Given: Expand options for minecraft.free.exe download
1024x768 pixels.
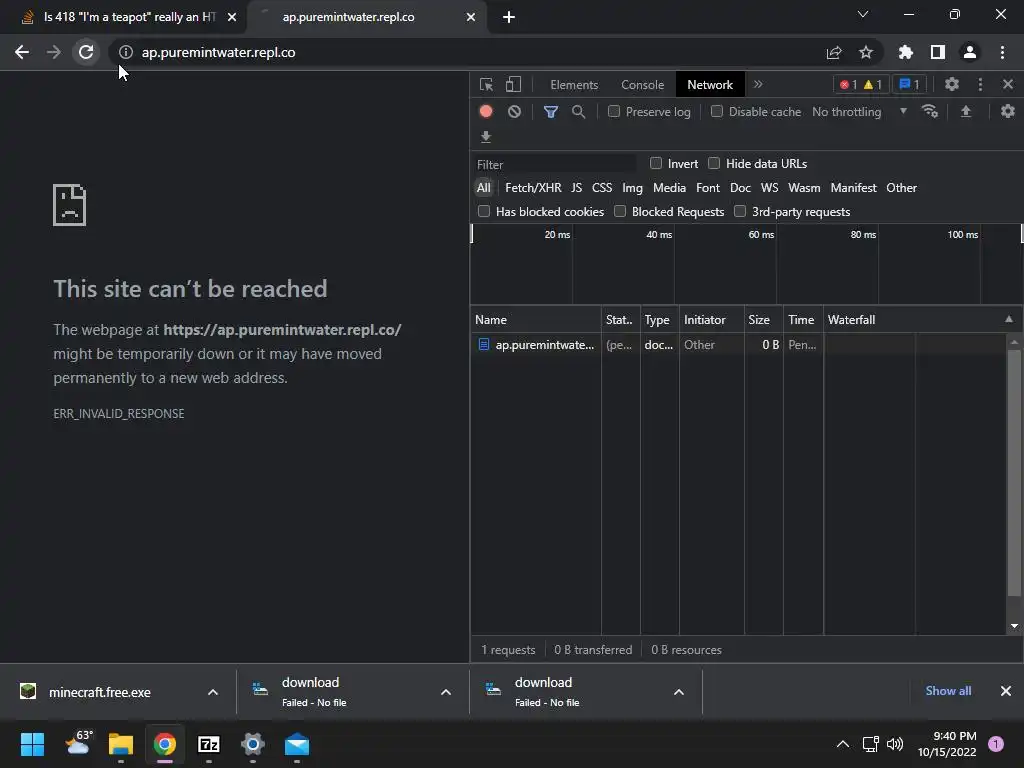Looking at the screenshot, I should (x=213, y=692).
